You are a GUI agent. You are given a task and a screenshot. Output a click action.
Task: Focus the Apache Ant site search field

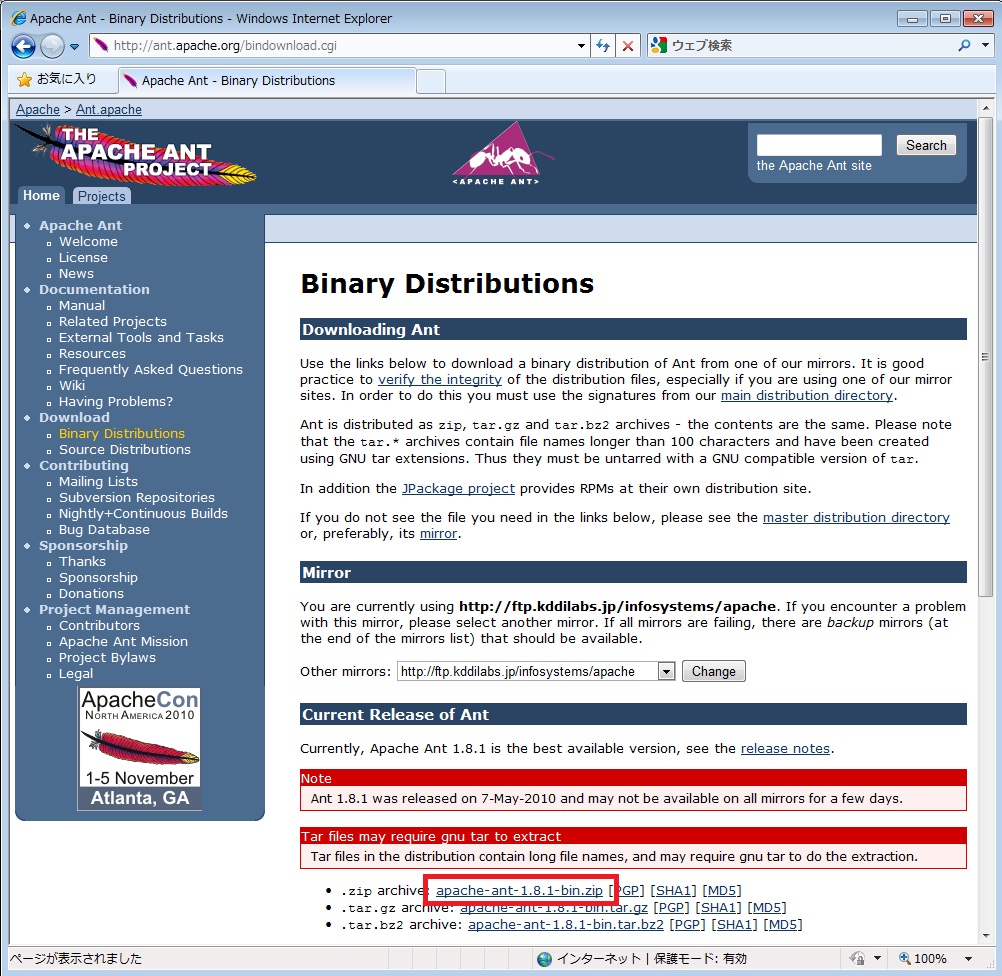819,145
